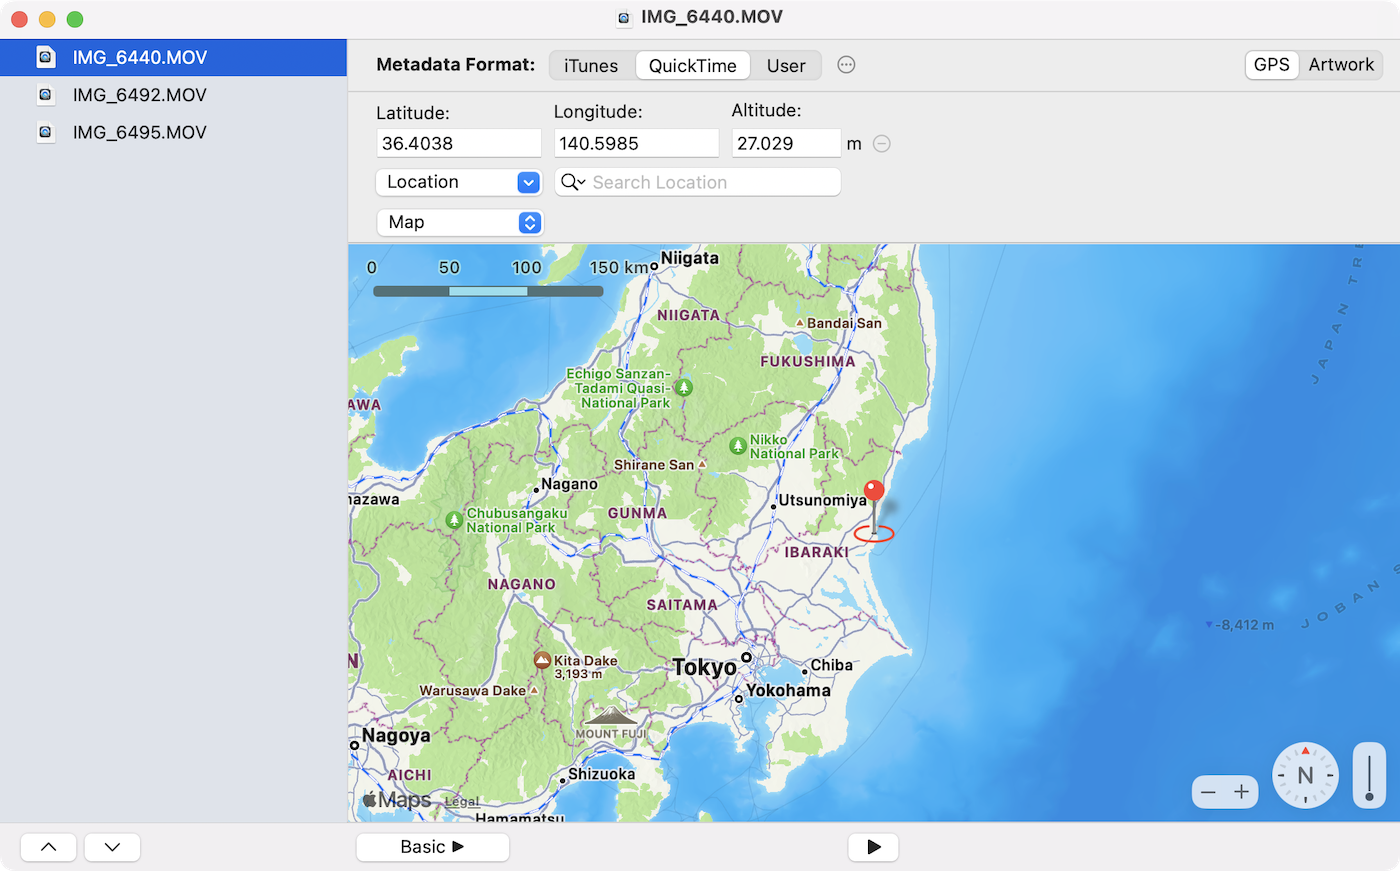Viewport: 1400px width, 871px height.
Task: Open the Legal link on map
Action: 462,802
